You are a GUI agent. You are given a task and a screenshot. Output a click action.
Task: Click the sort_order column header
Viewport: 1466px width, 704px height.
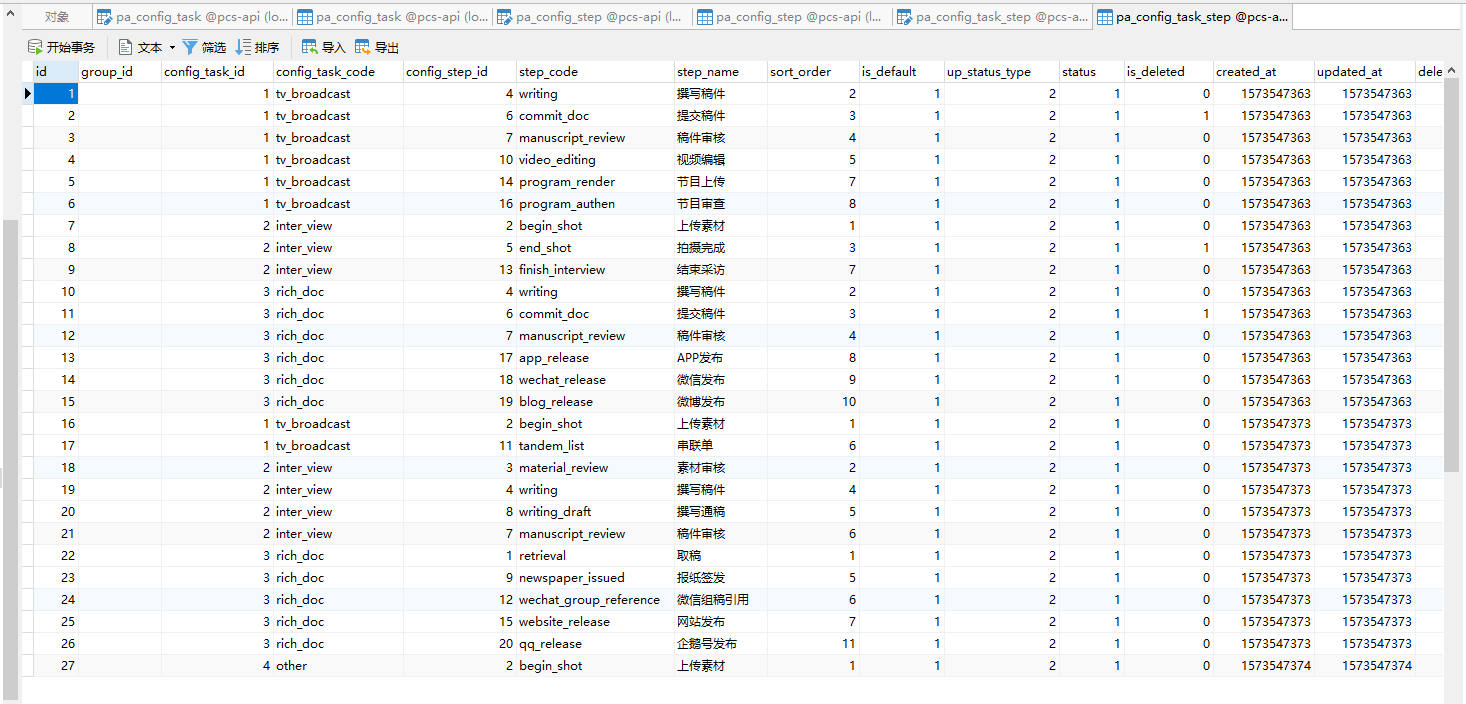813,72
